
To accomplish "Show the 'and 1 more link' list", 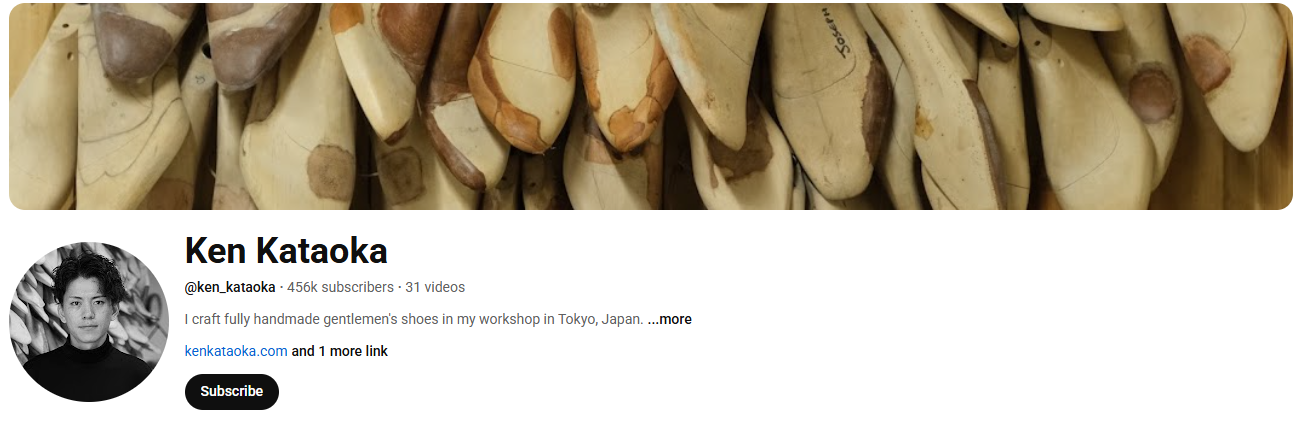I will (340, 351).
